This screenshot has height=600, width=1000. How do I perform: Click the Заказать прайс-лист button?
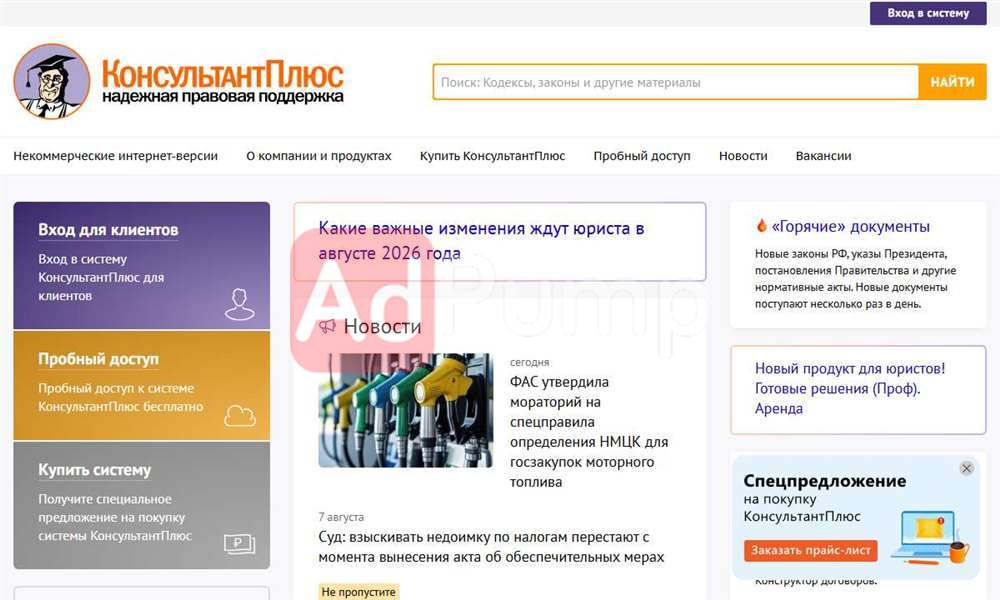811,550
